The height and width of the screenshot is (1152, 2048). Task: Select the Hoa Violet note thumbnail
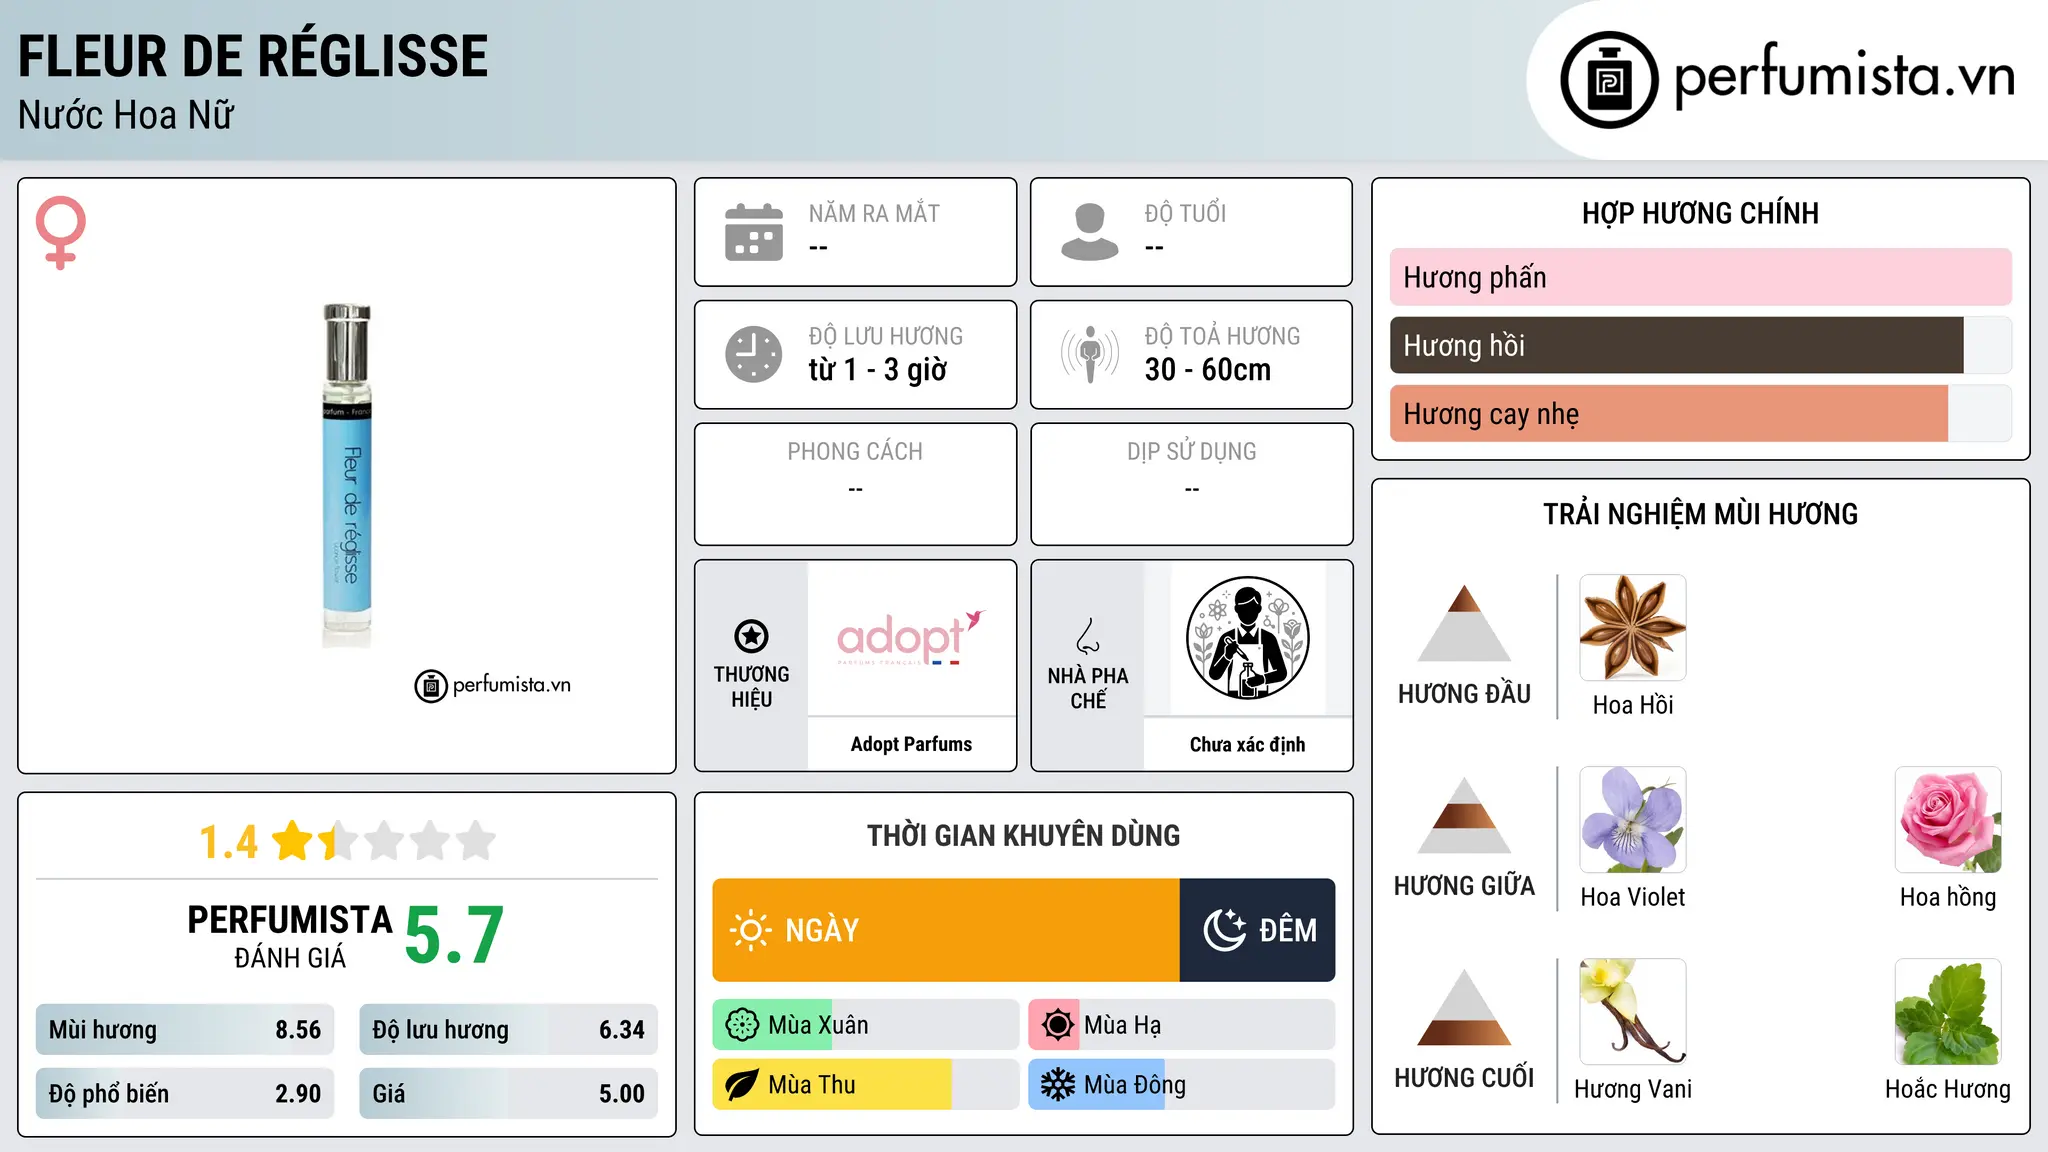click(1633, 820)
